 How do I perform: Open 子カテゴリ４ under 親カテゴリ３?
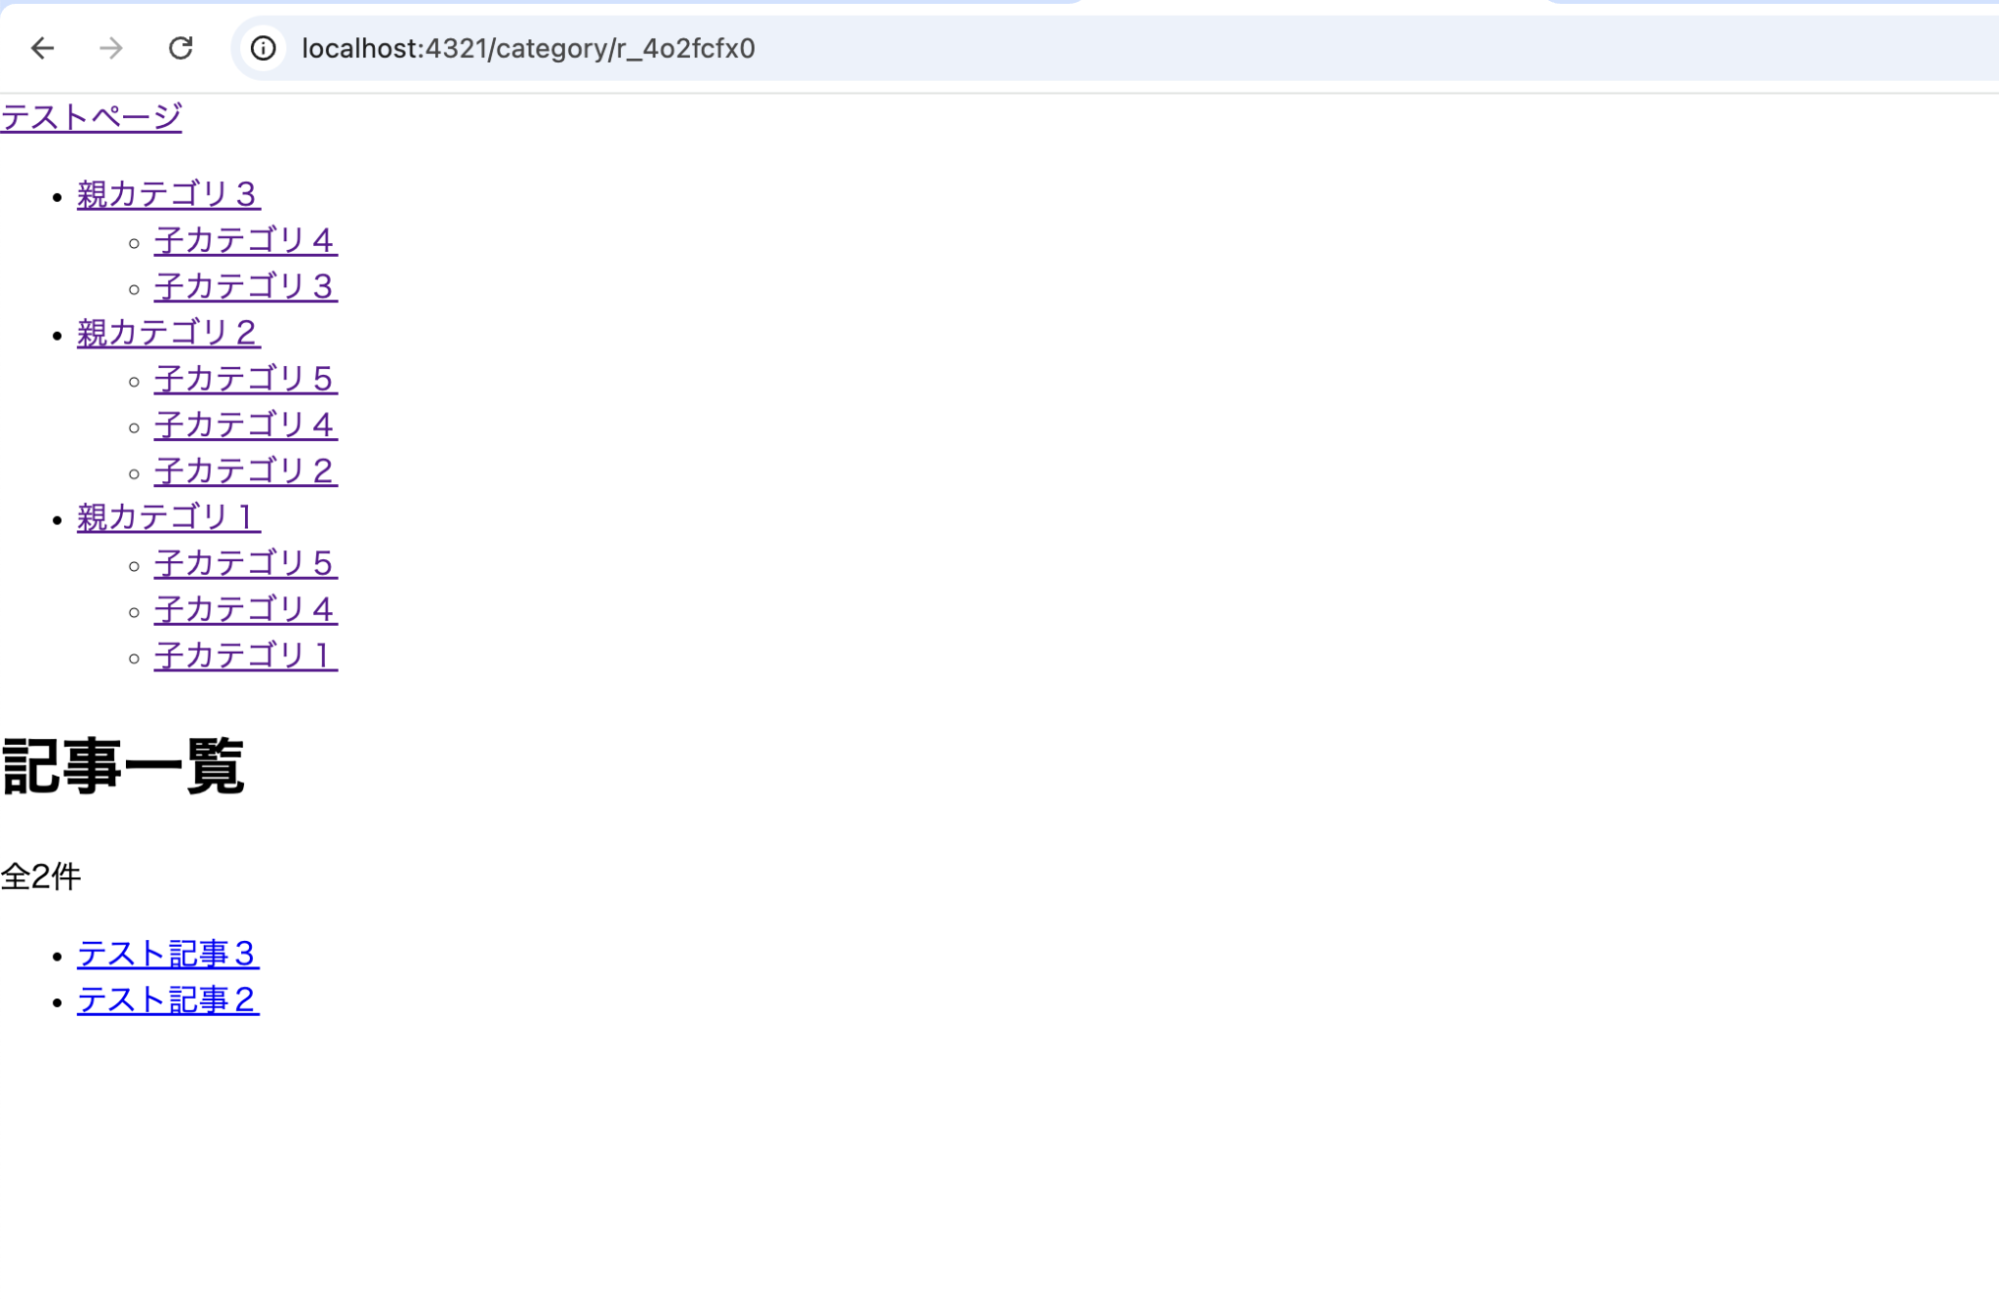(245, 240)
